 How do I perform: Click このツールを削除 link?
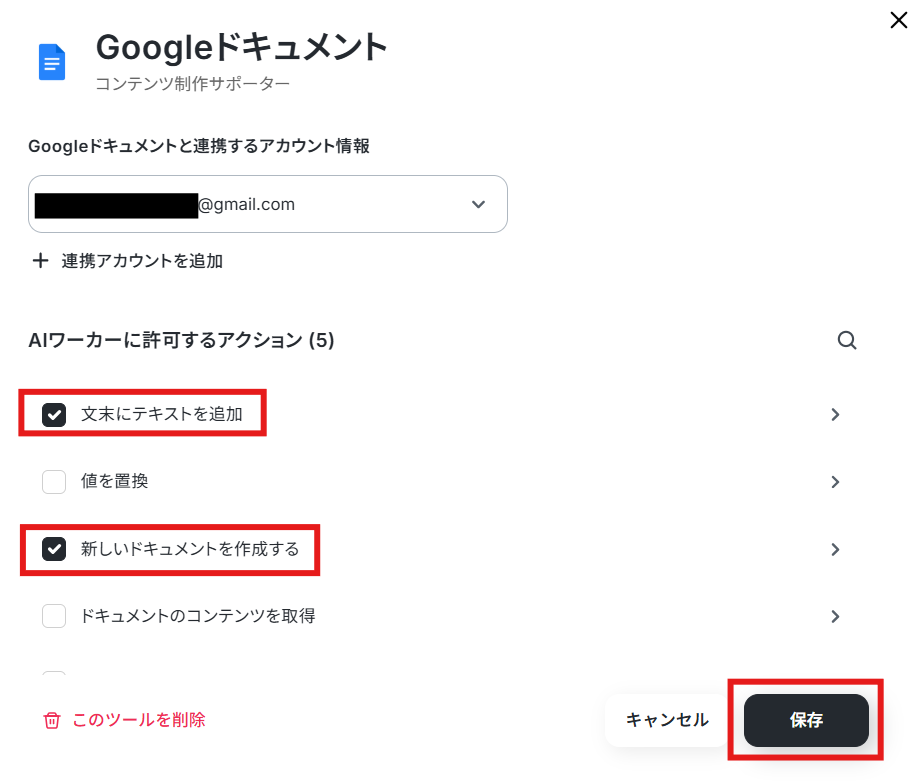click(139, 720)
